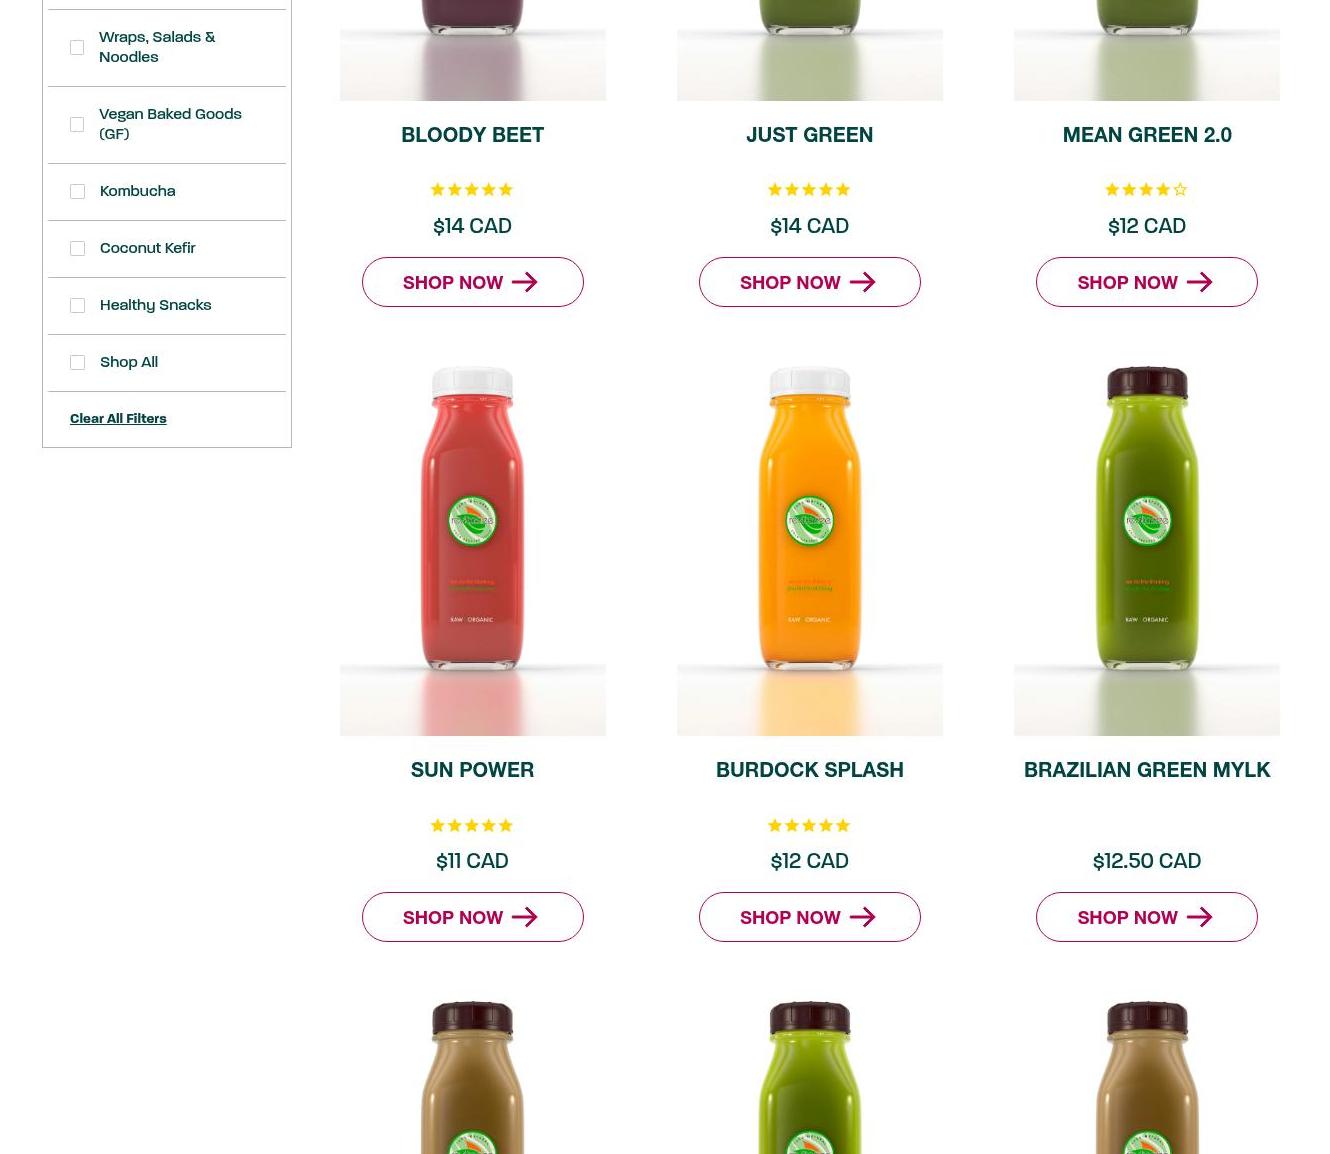Viewport: 1330px width, 1154px height.
Task: Enable the Coconut Kefir filter checkbox
Action: click(x=77, y=248)
